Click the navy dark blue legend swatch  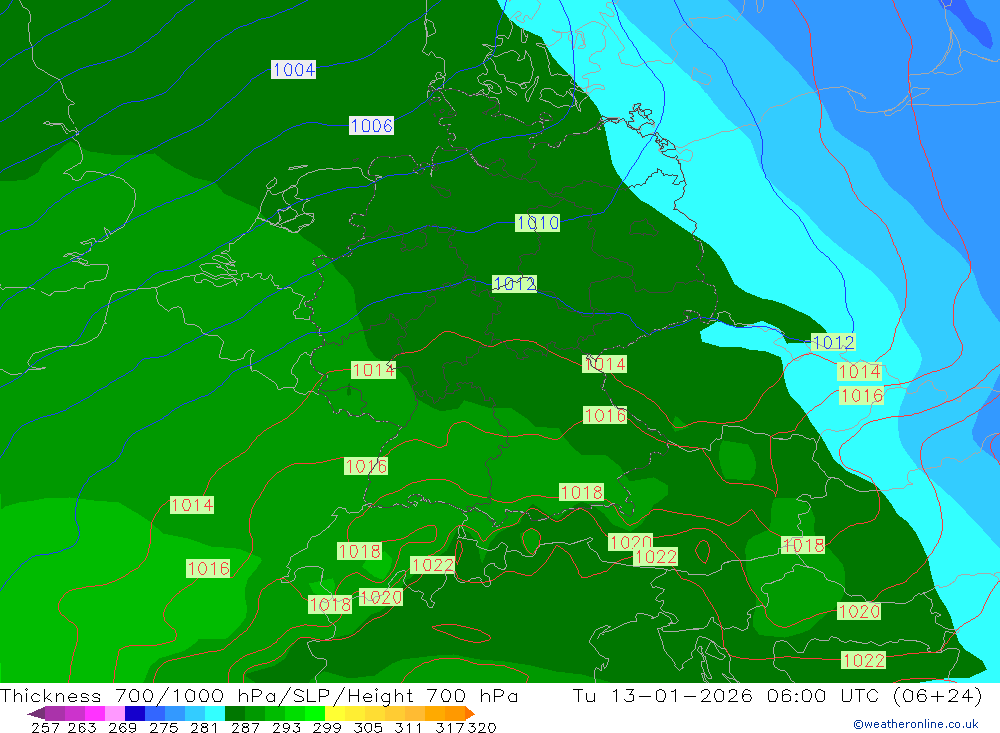click(135, 713)
